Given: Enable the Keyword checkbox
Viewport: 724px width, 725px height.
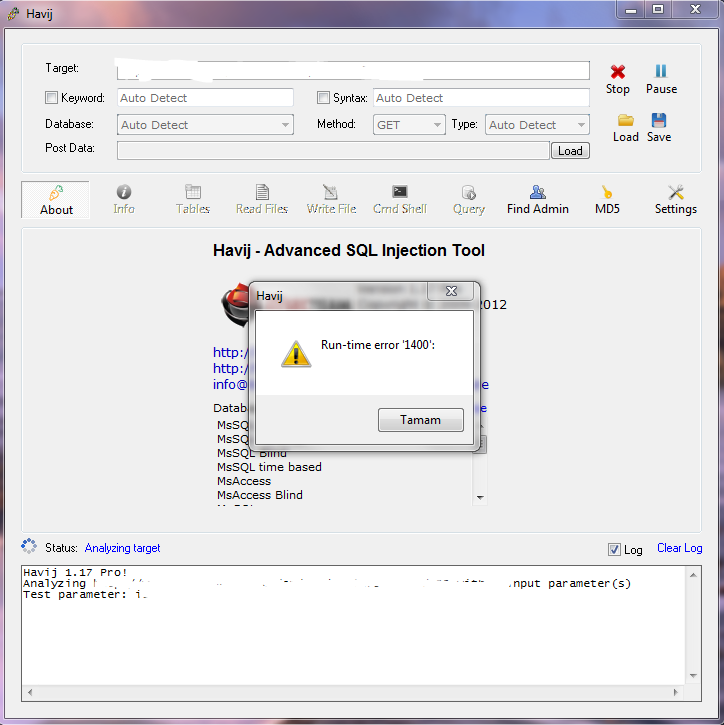Looking at the screenshot, I should click(x=51, y=98).
